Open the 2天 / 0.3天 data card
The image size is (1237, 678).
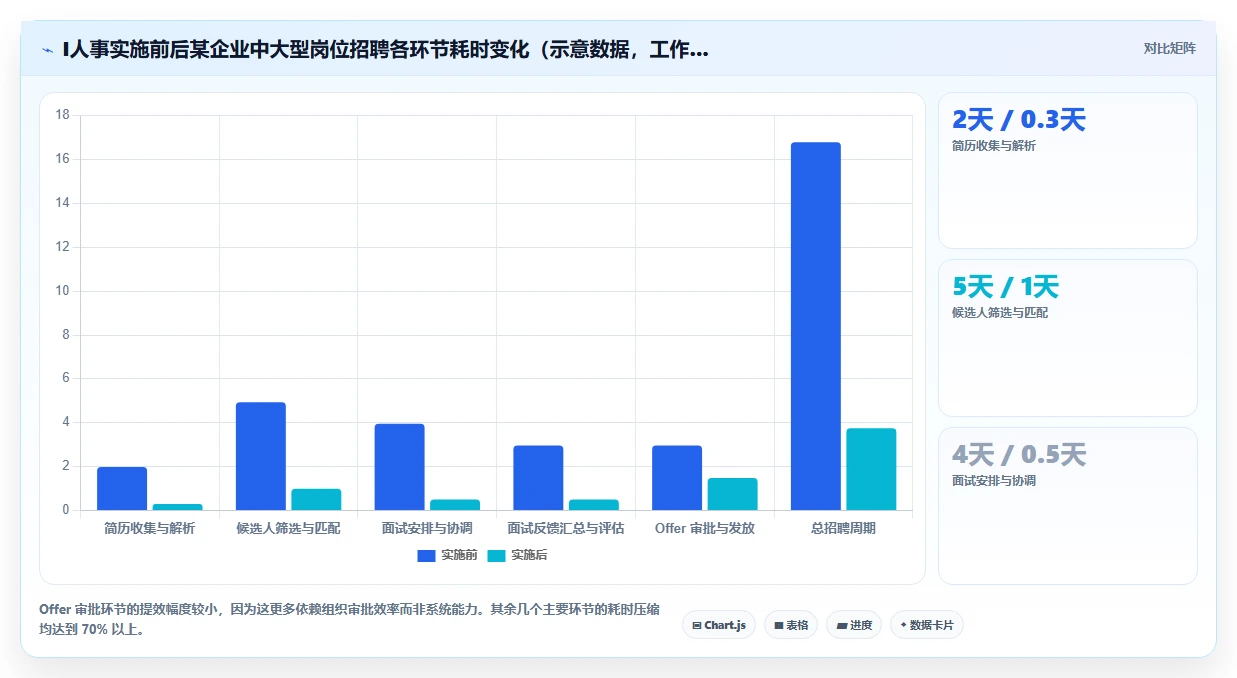(x=1067, y=170)
